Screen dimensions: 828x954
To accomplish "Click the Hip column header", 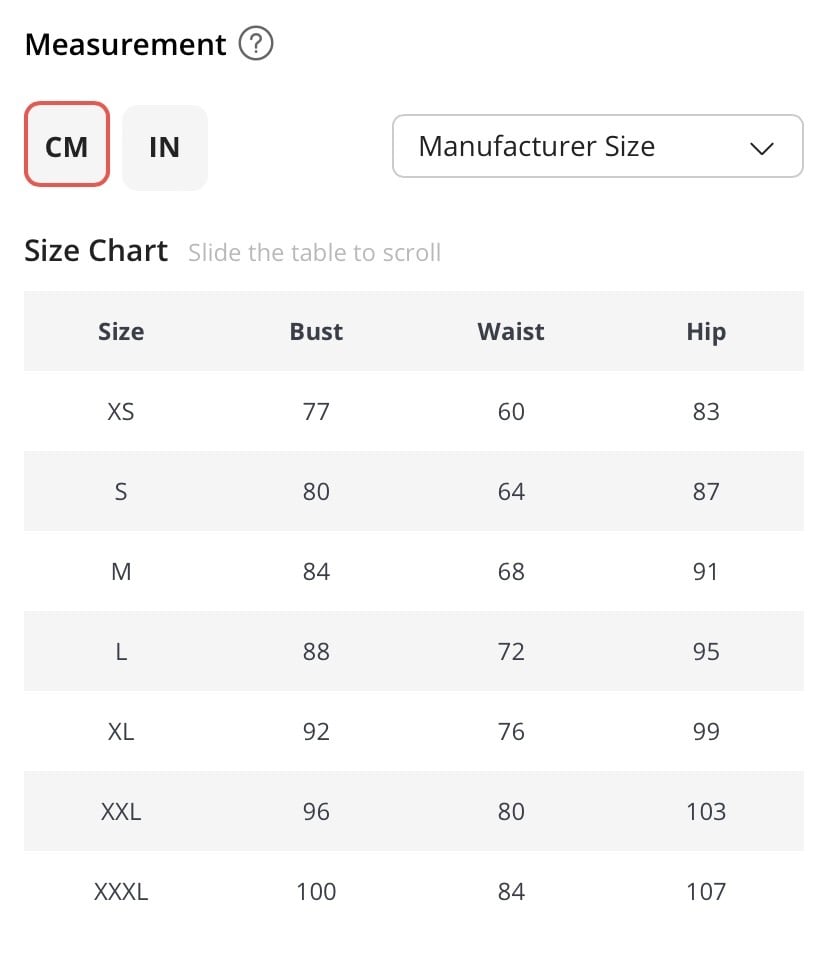I will coord(706,332).
